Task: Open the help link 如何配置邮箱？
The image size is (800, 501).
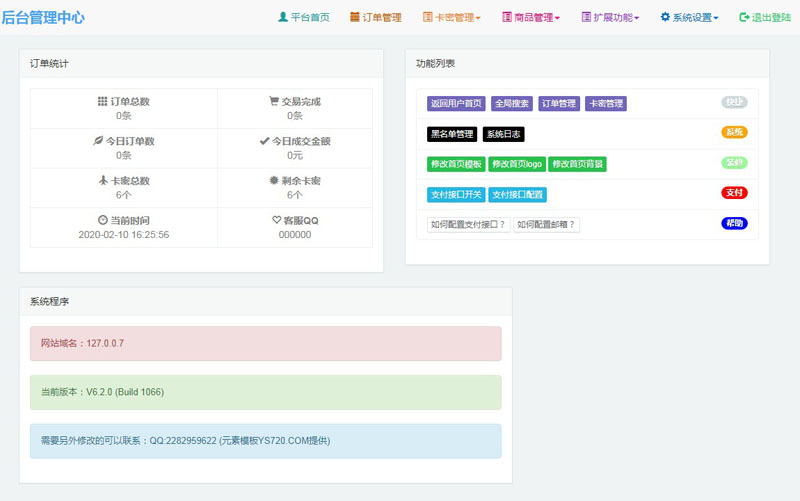Action: click(546, 224)
